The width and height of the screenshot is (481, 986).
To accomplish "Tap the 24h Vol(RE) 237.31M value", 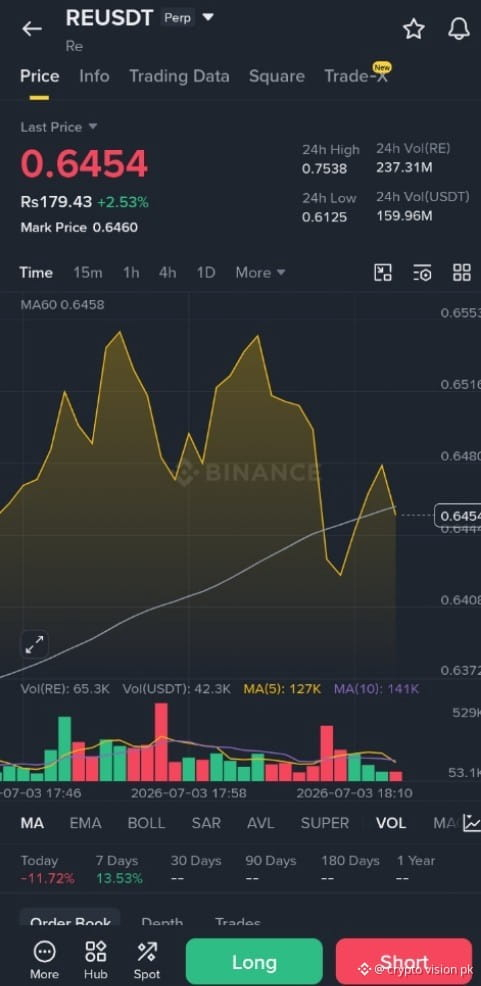I will coord(404,168).
